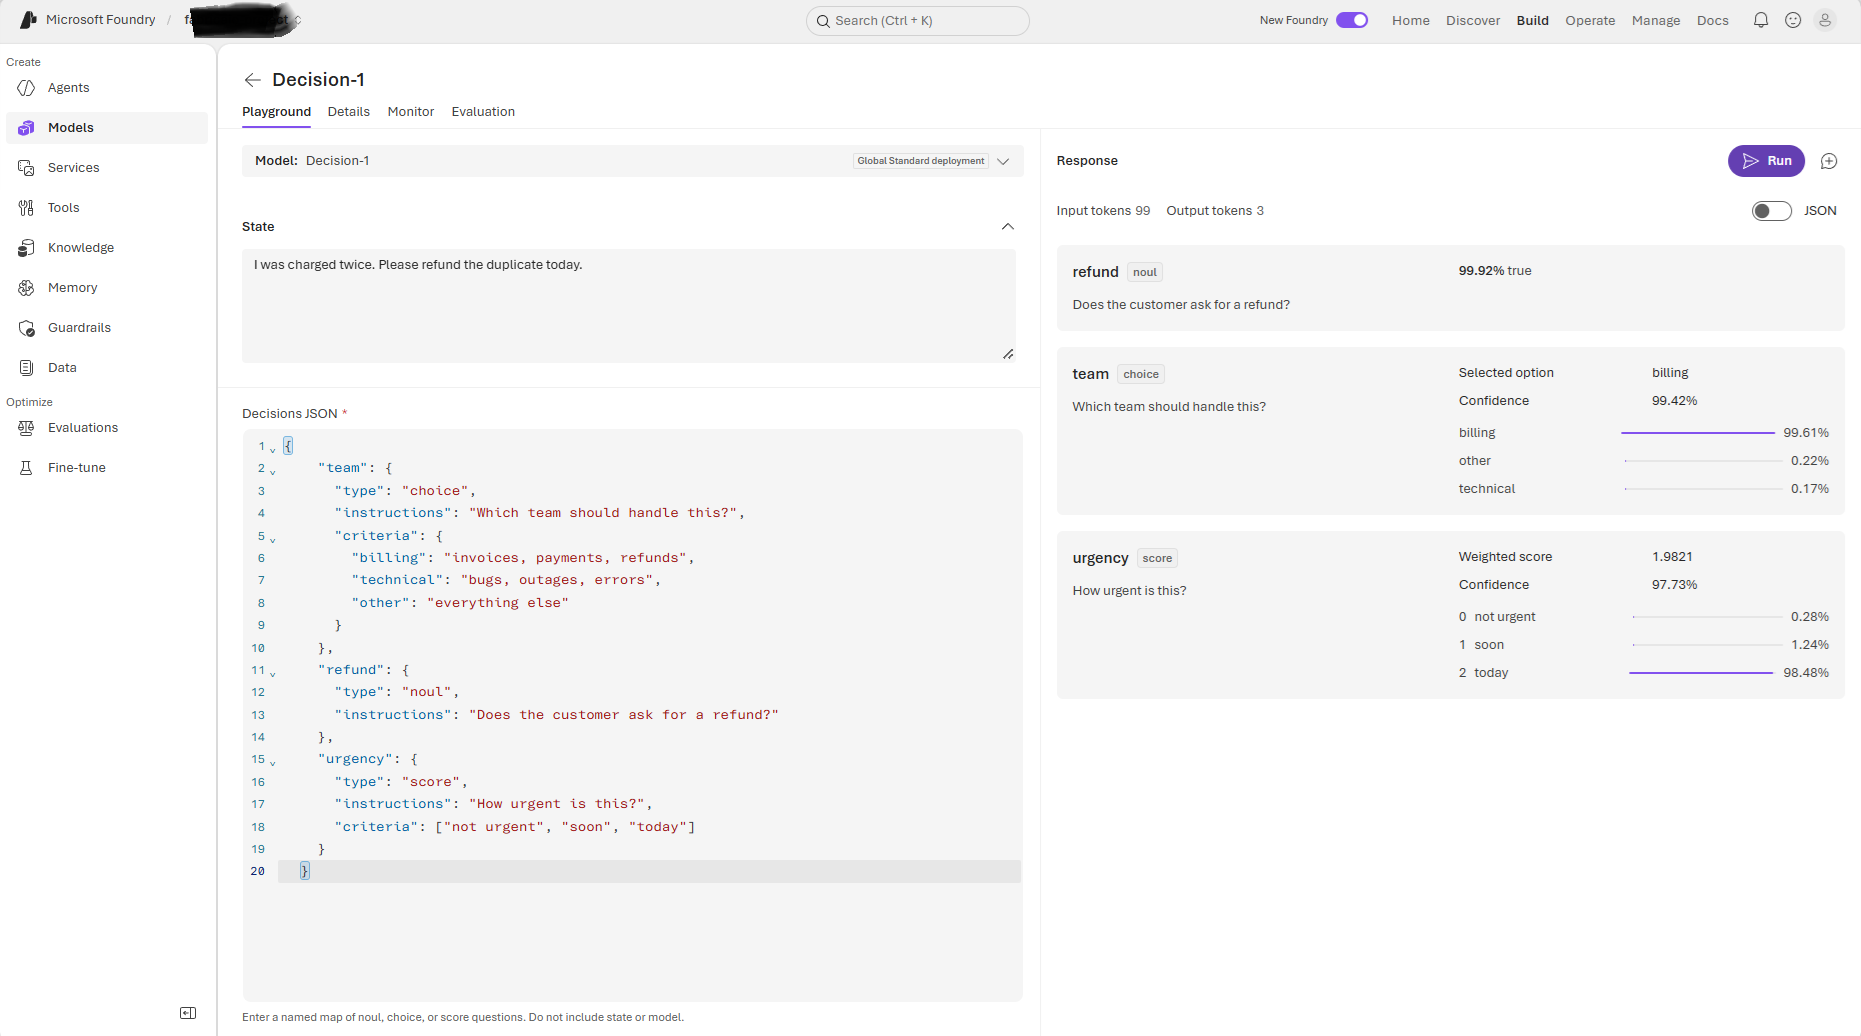The height and width of the screenshot is (1036, 1861).
Task: Click the feedback smiley icon
Action: click(x=1793, y=20)
